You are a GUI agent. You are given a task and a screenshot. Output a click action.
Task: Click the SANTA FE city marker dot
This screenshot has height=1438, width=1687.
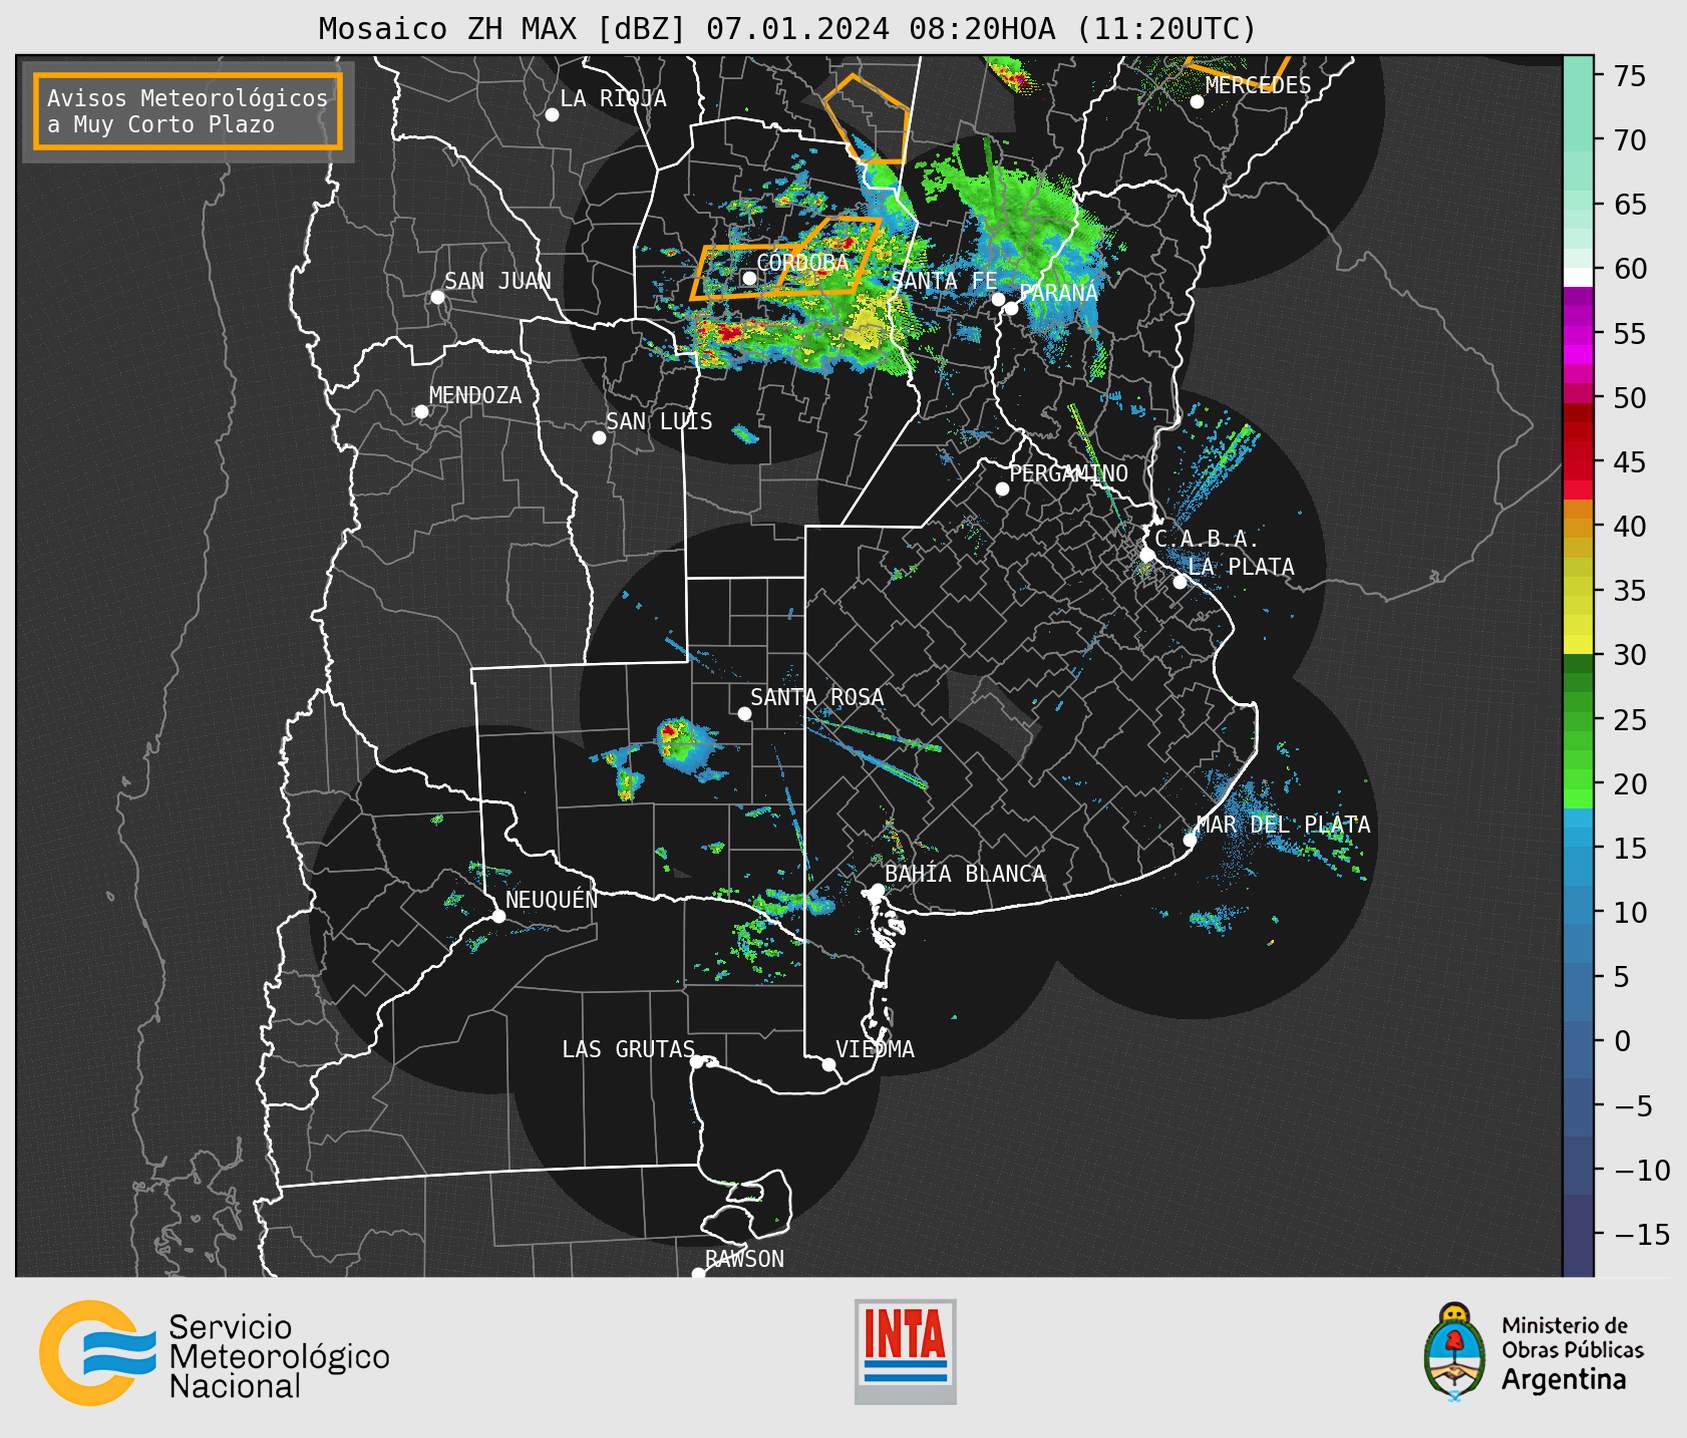pos(998,299)
